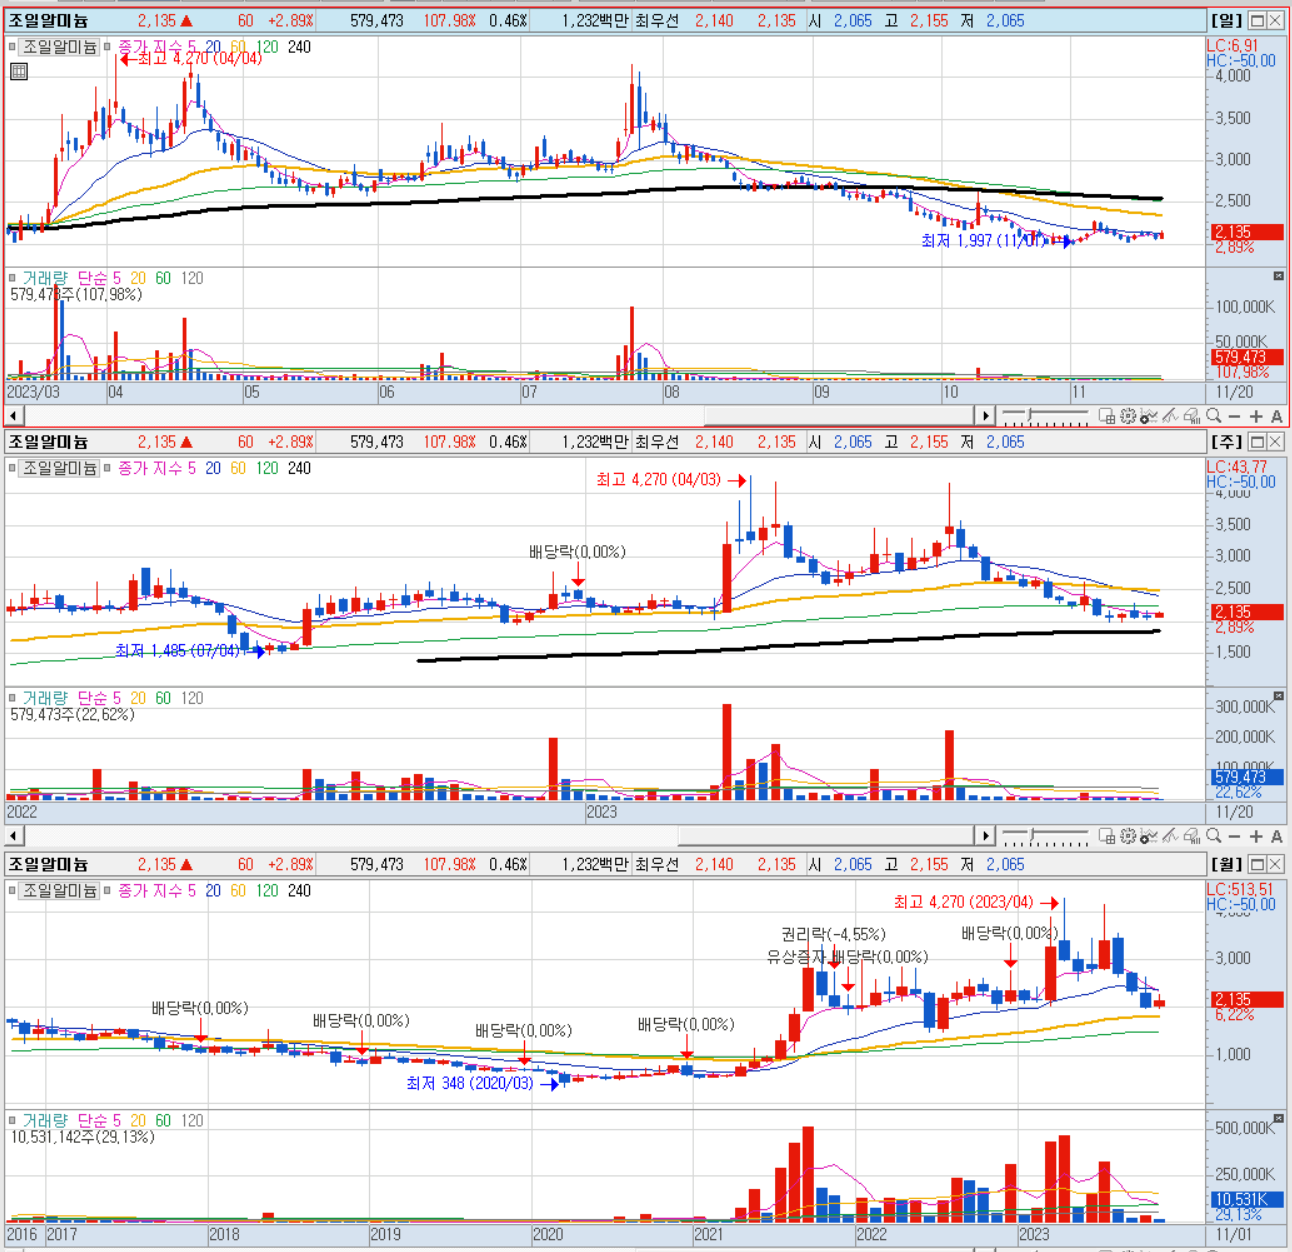Click the plus zoom-in icon in weekly chart toolbar
Image resolution: width=1292 pixels, height=1252 pixels.
[1256, 837]
